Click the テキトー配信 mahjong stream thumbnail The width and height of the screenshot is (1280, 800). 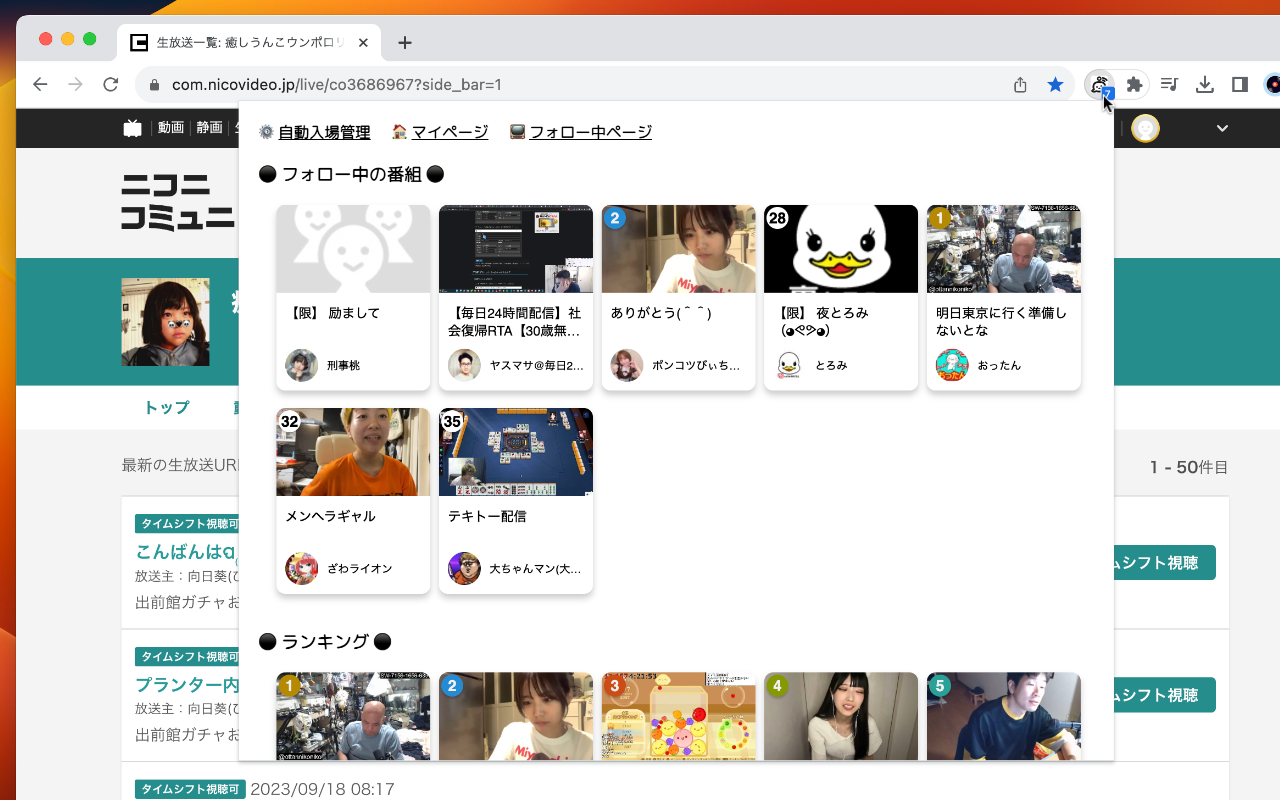515,451
